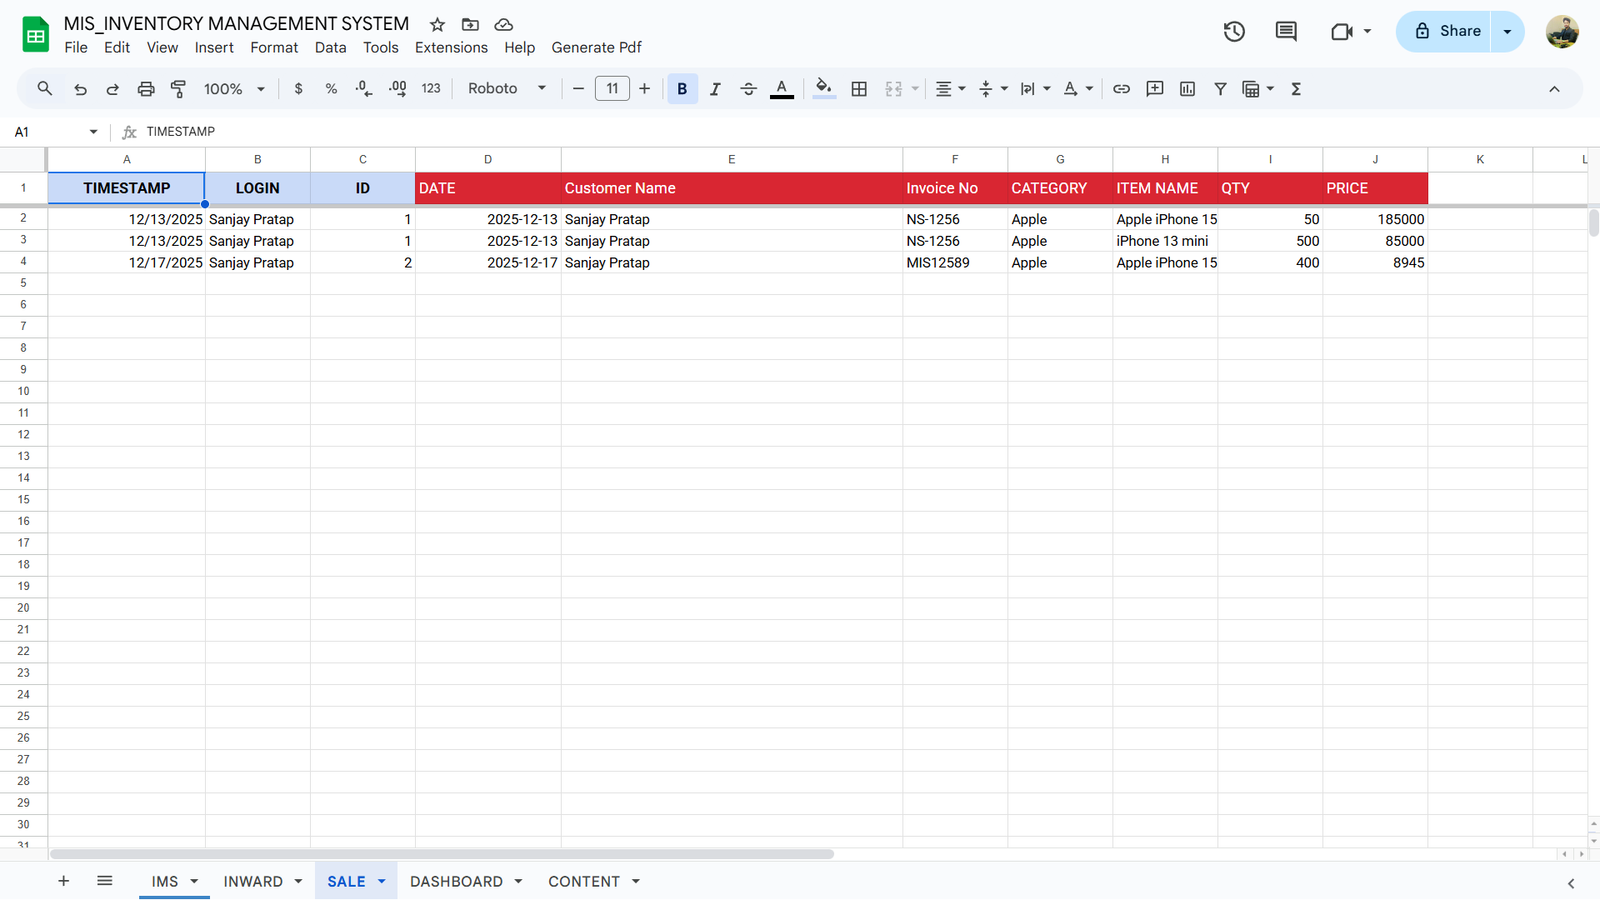This screenshot has height=900, width=1600.
Task: Click the print icon
Action: [x=146, y=89]
